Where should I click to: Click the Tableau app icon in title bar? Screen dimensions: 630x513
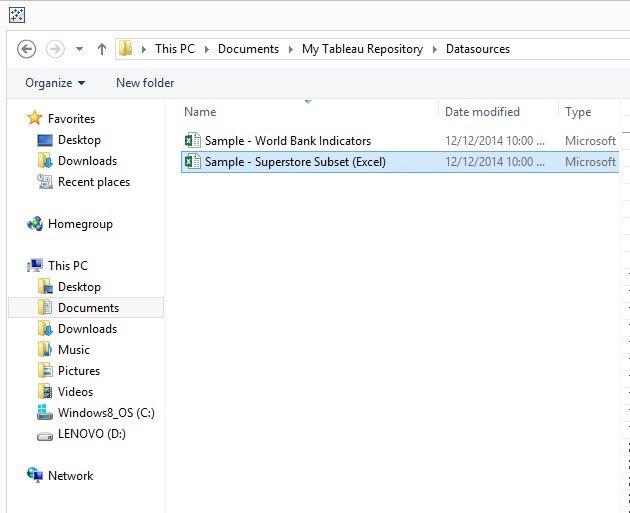point(17,15)
